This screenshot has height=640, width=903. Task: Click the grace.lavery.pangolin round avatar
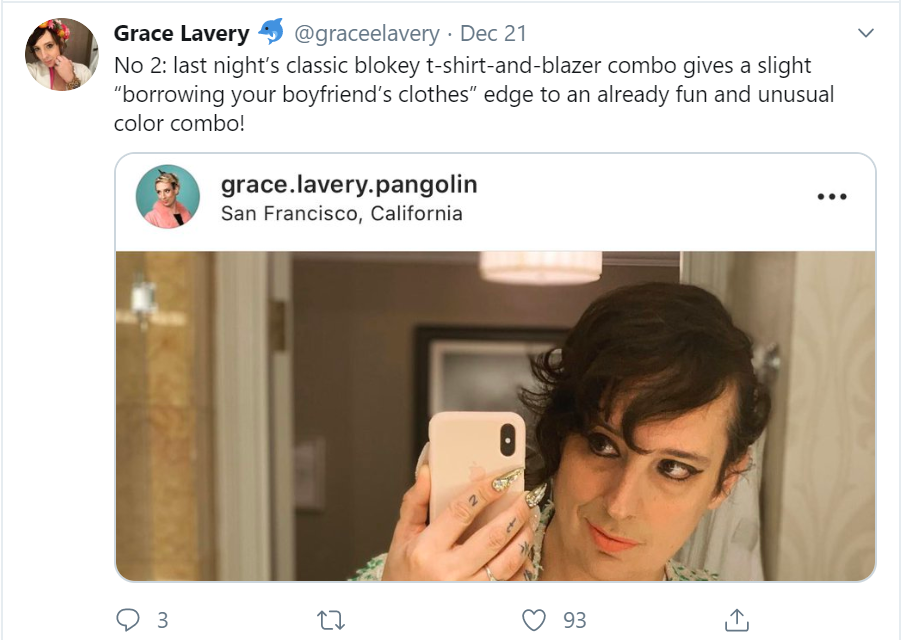pos(168,197)
